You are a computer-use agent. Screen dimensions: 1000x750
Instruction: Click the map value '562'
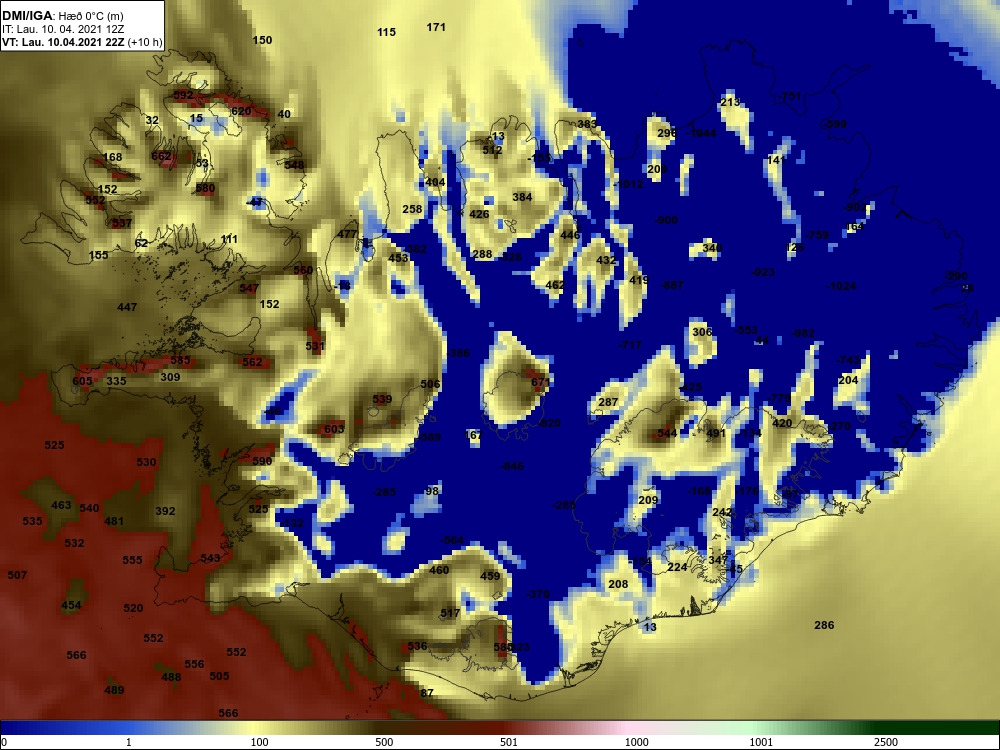[x=253, y=362]
